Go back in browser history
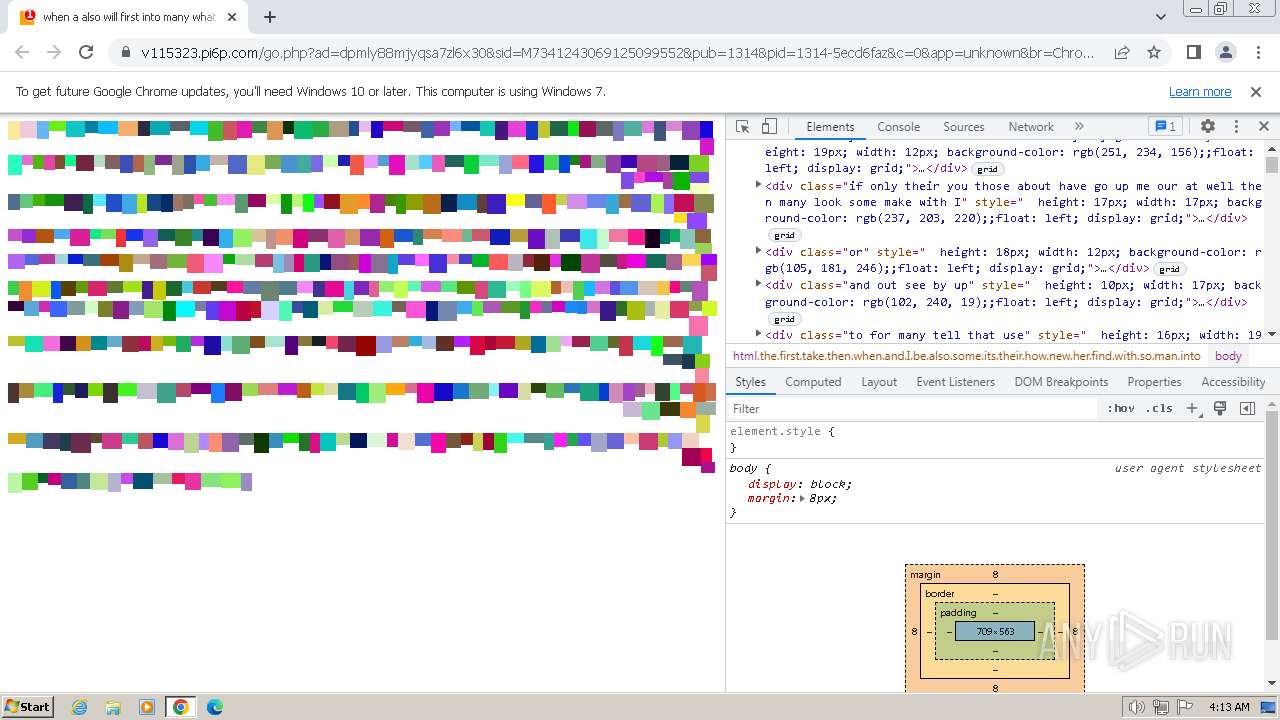The image size is (1280, 720). click(22, 53)
